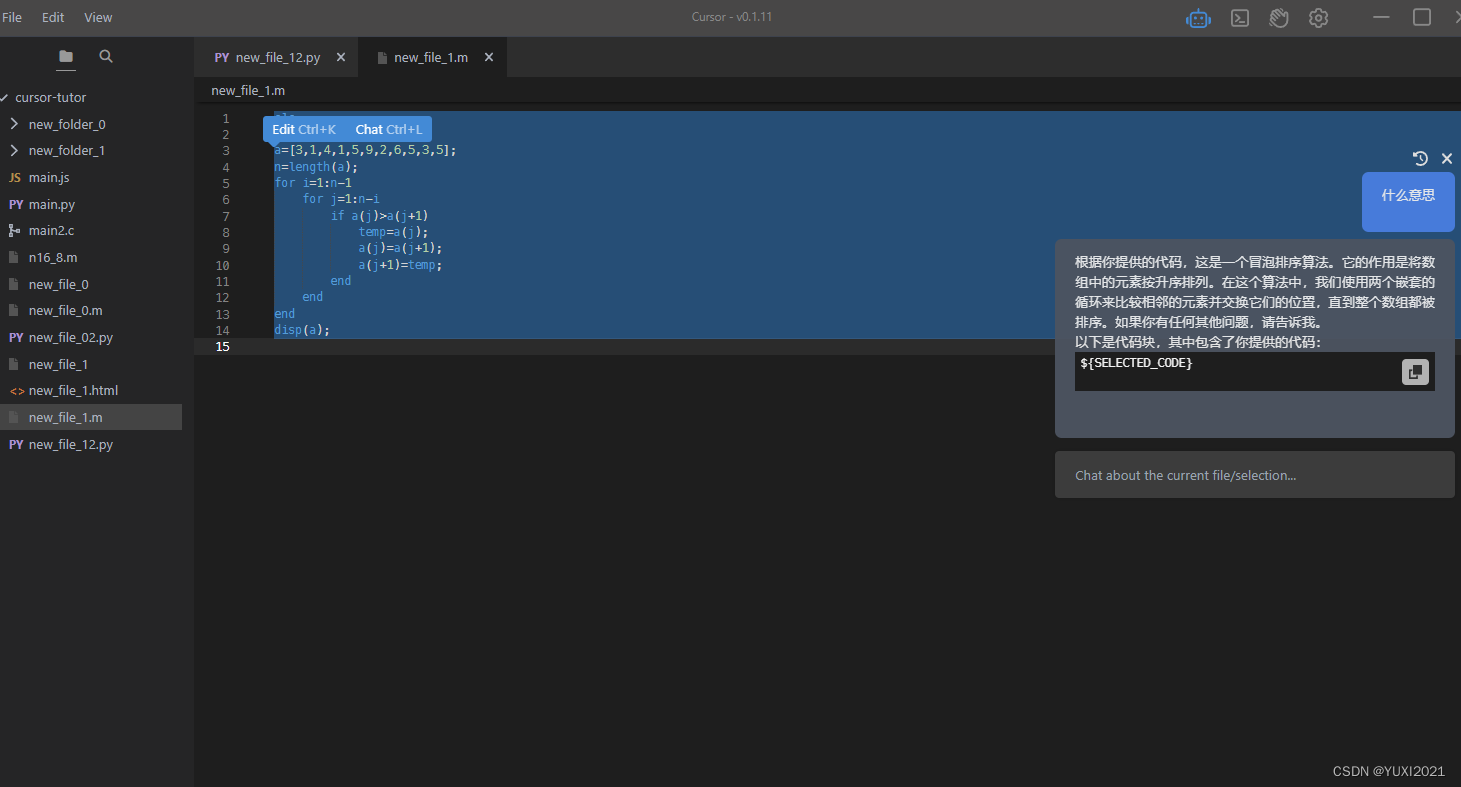Click the HTML icon of new_file_1.html
Viewport: 1461px width, 787px height.
click(16, 390)
